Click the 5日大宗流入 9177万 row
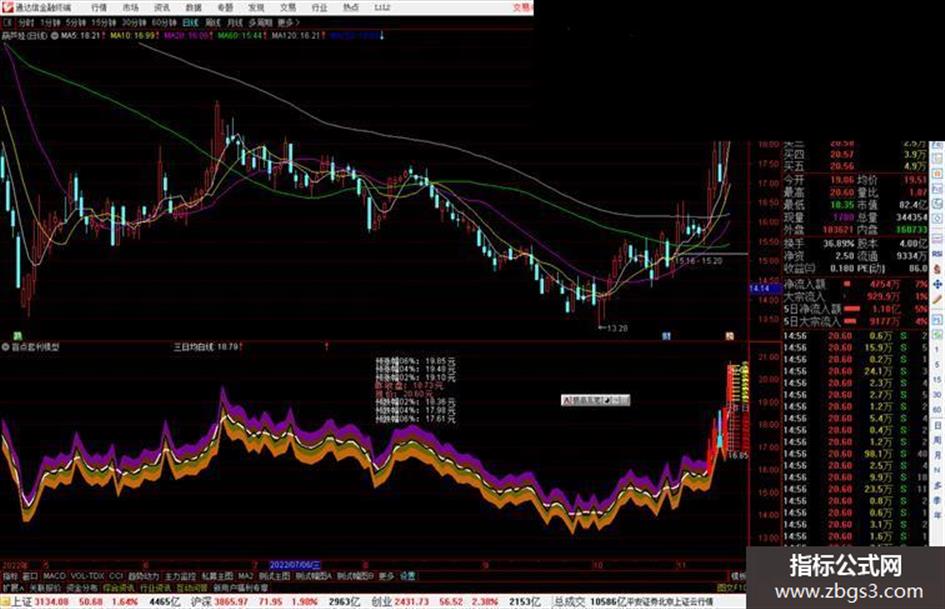The width and height of the screenshot is (945, 609). [856, 322]
